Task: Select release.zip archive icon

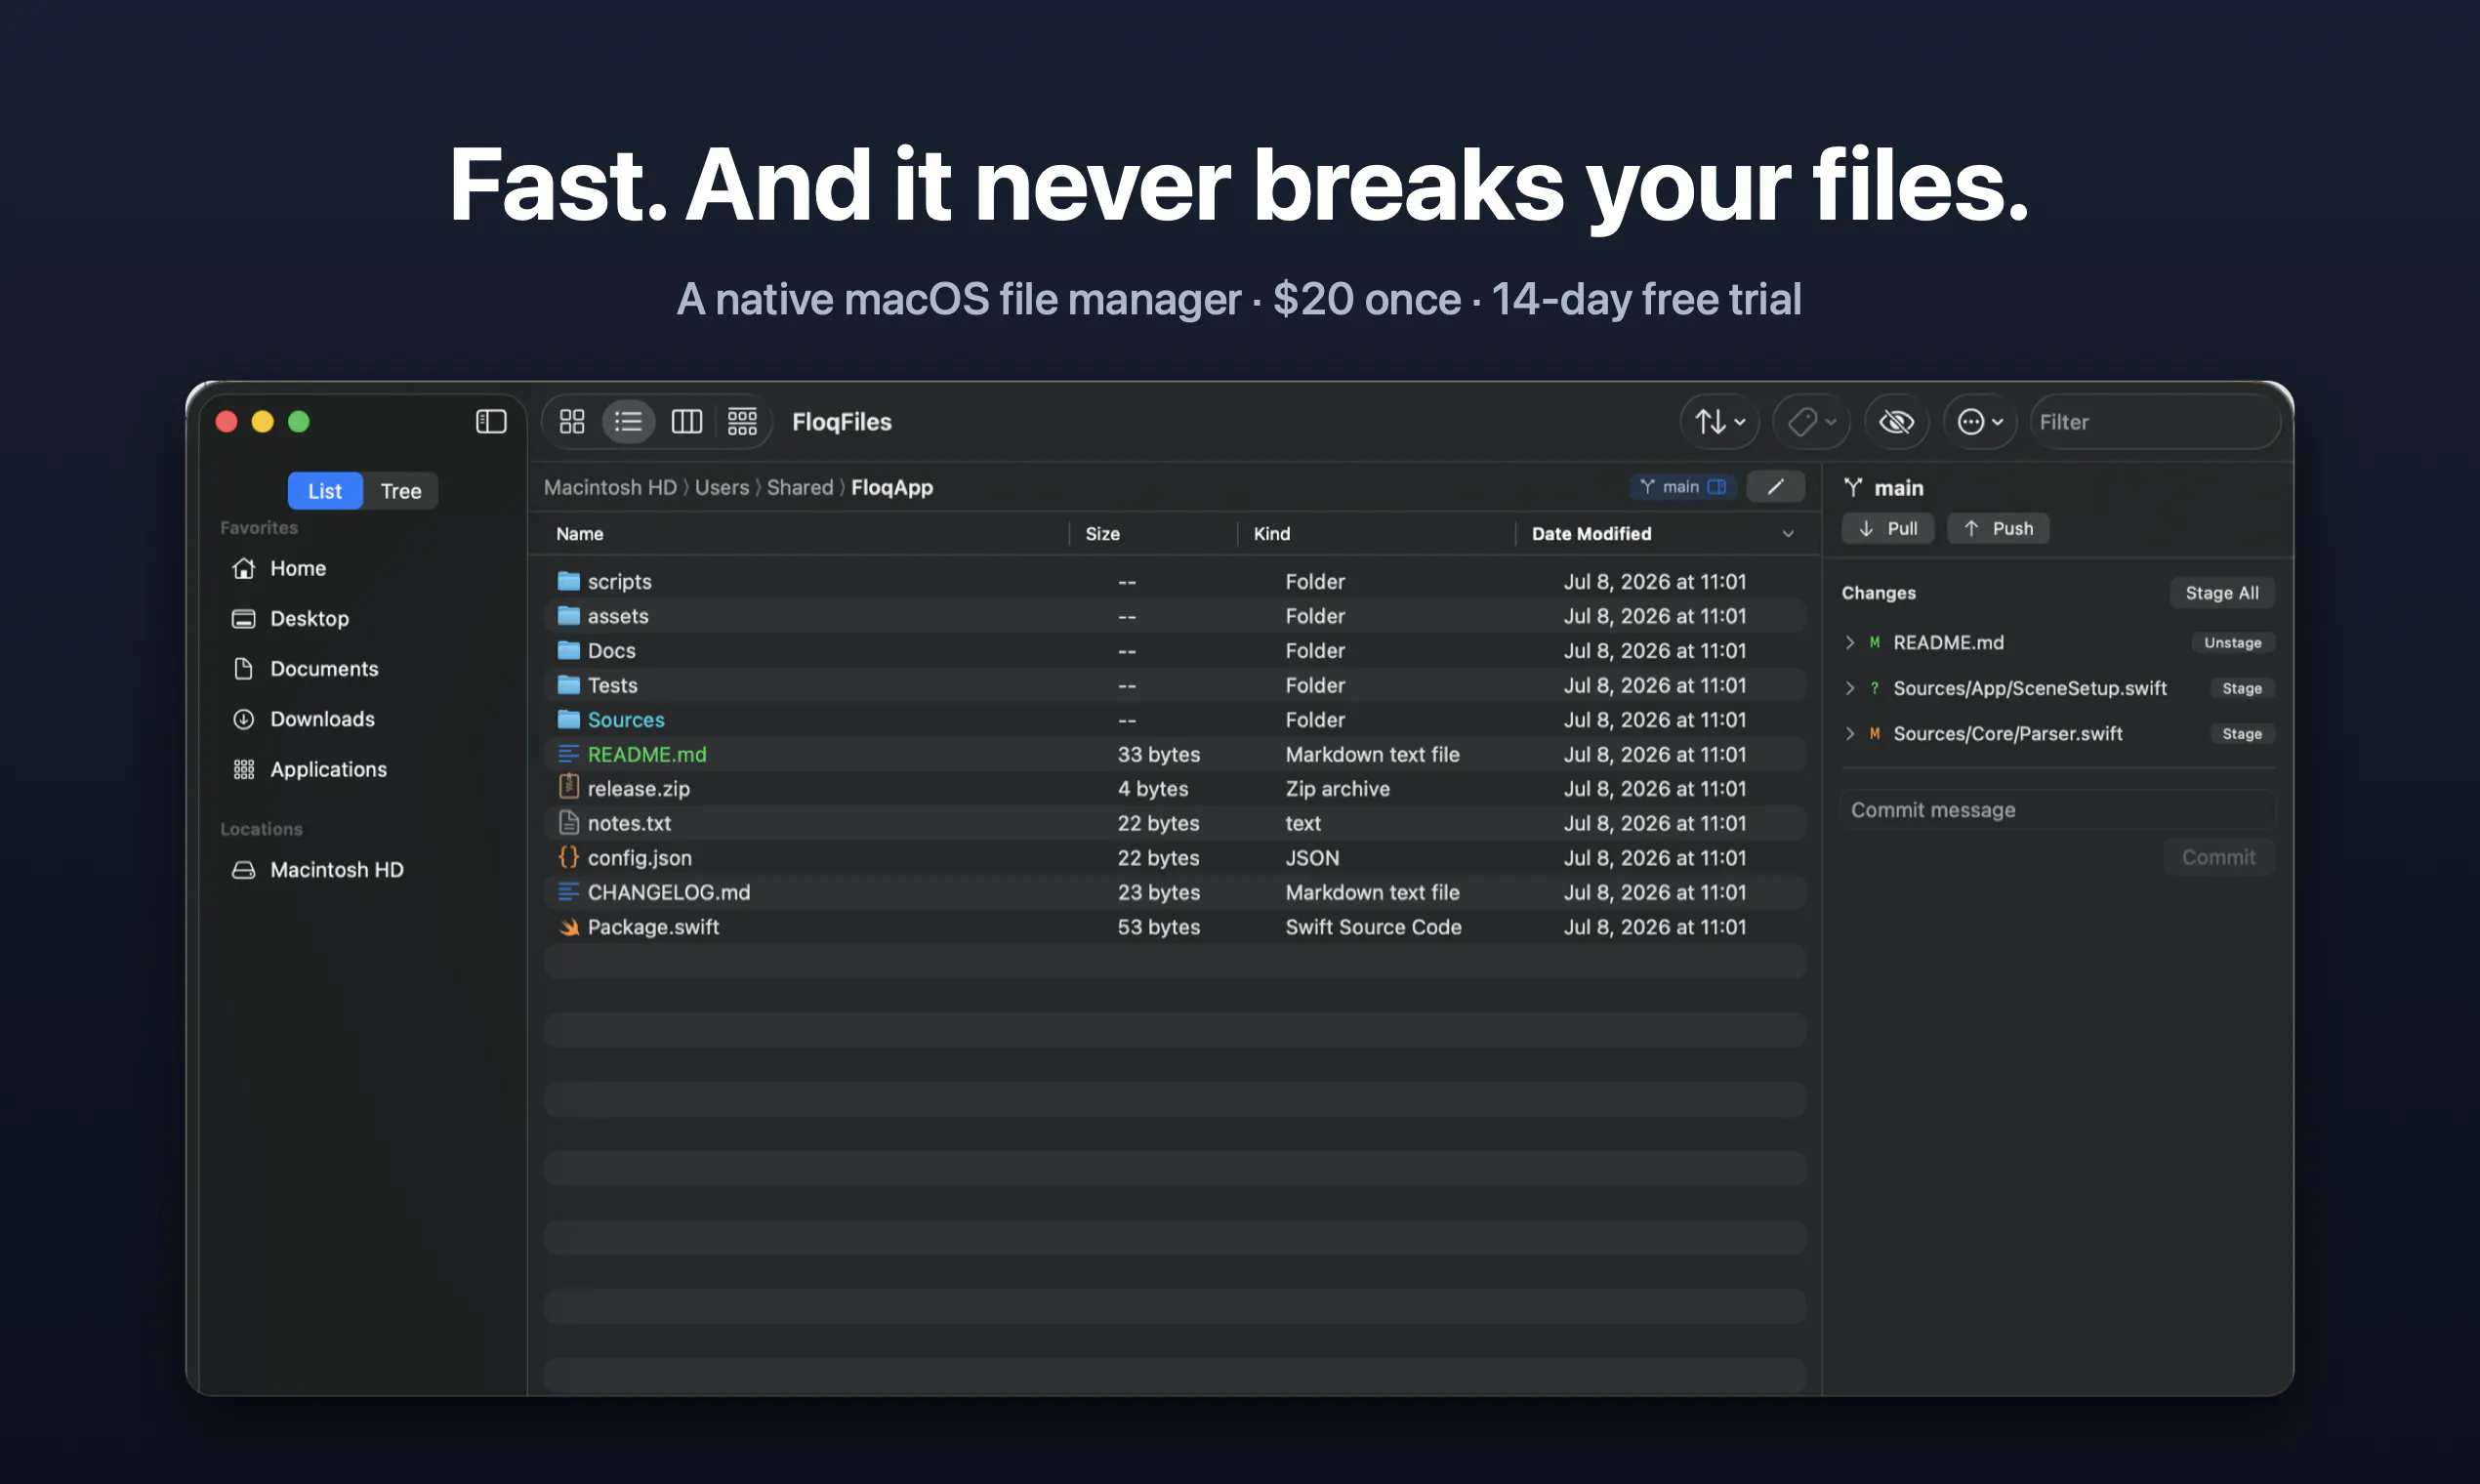Action: [x=569, y=788]
